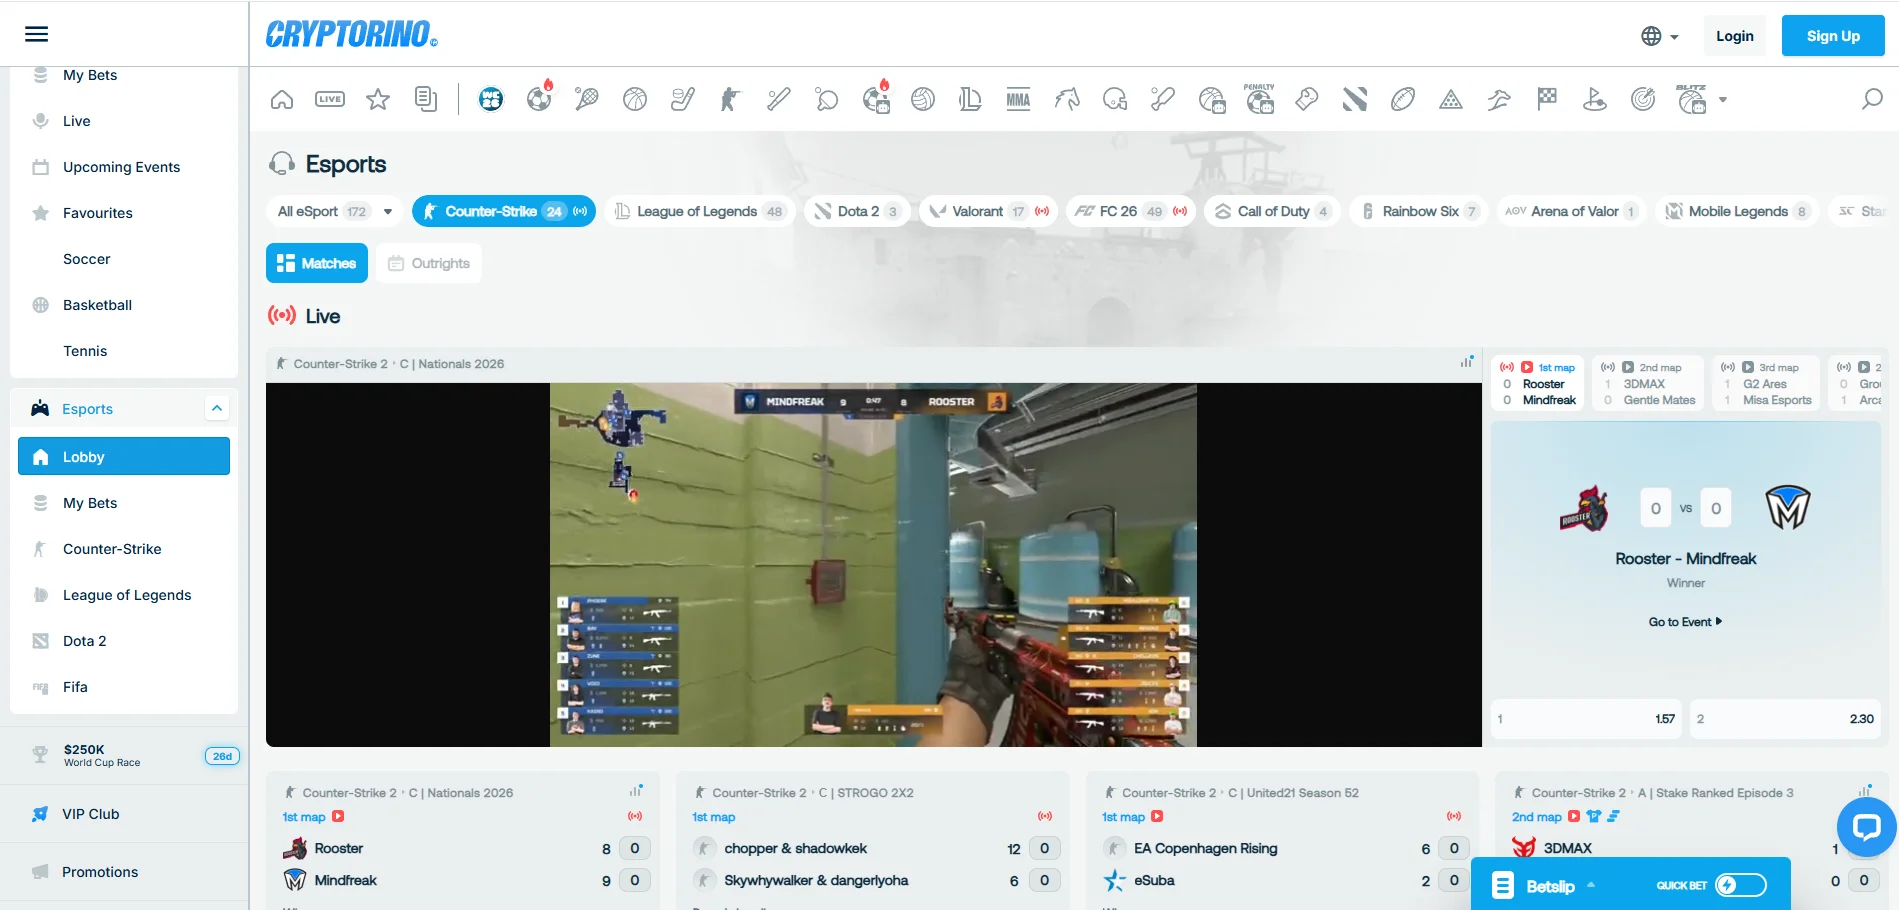Go to sportsbook home icon
The height and width of the screenshot is (910, 1899).
[282, 99]
